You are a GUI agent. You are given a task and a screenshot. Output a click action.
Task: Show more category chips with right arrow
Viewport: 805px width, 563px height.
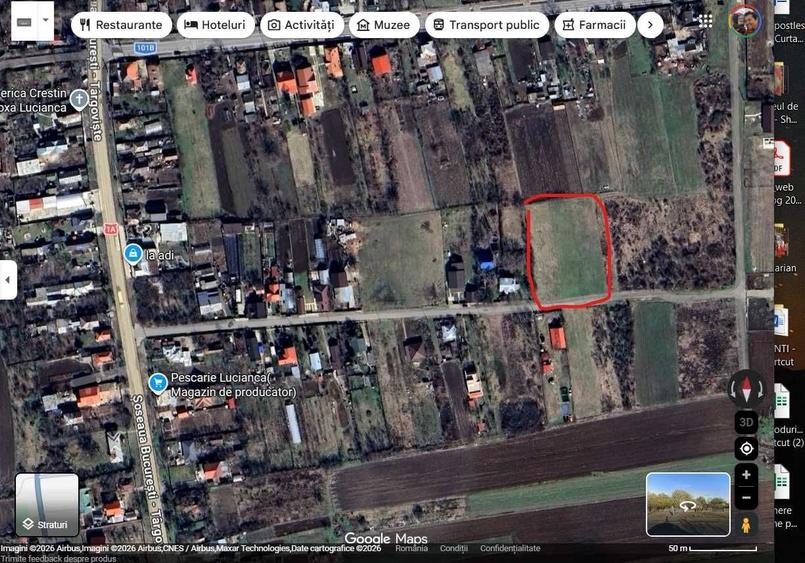(x=650, y=25)
